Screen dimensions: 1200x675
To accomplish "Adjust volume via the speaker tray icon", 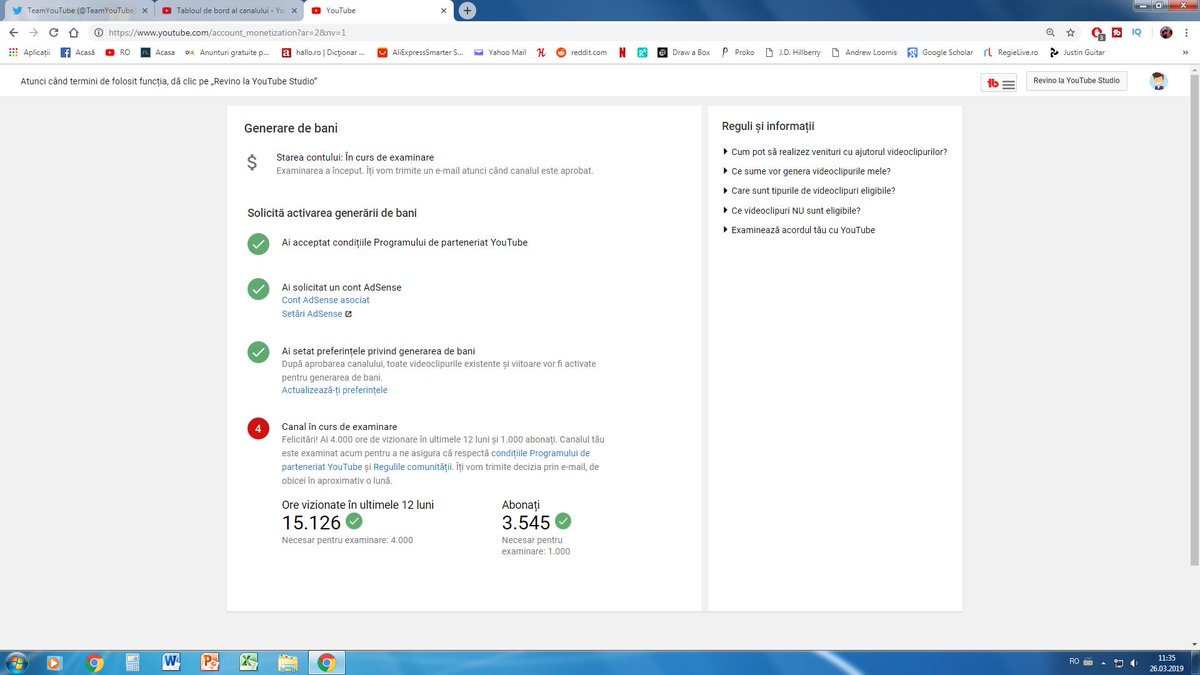I will pos(1134,662).
